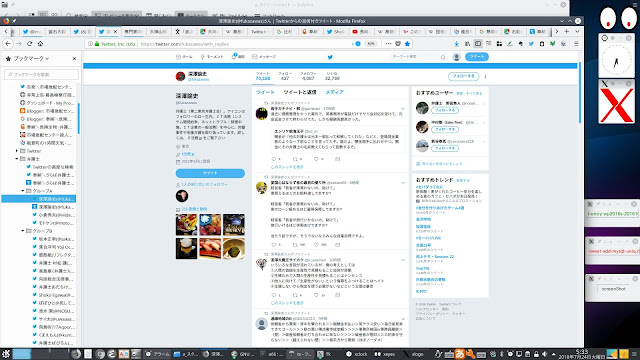
Task: Click the Twitter モーメント nav item
Action: 212,57
